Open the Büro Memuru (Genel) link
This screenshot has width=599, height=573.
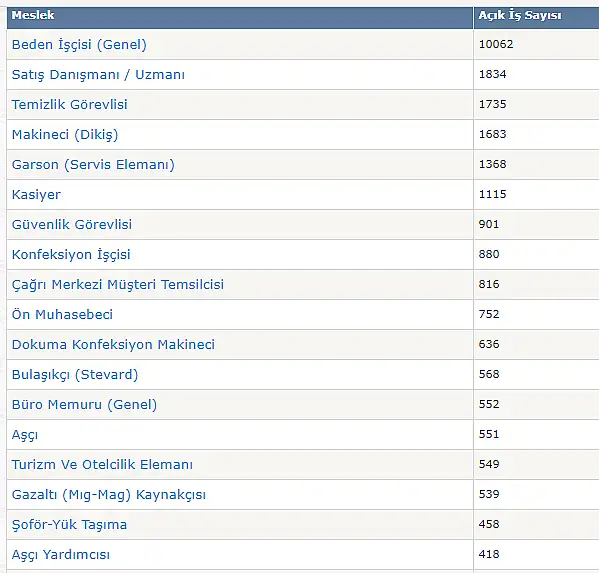pyautogui.click(x=84, y=405)
